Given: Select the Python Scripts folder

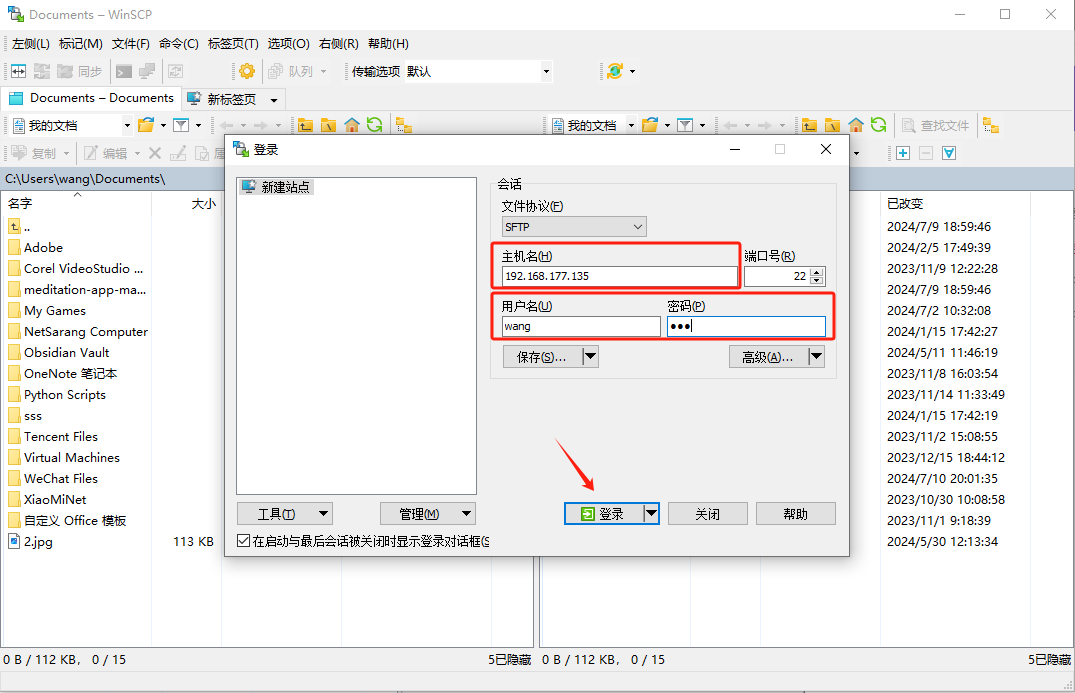Looking at the screenshot, I should pos(64,395).
